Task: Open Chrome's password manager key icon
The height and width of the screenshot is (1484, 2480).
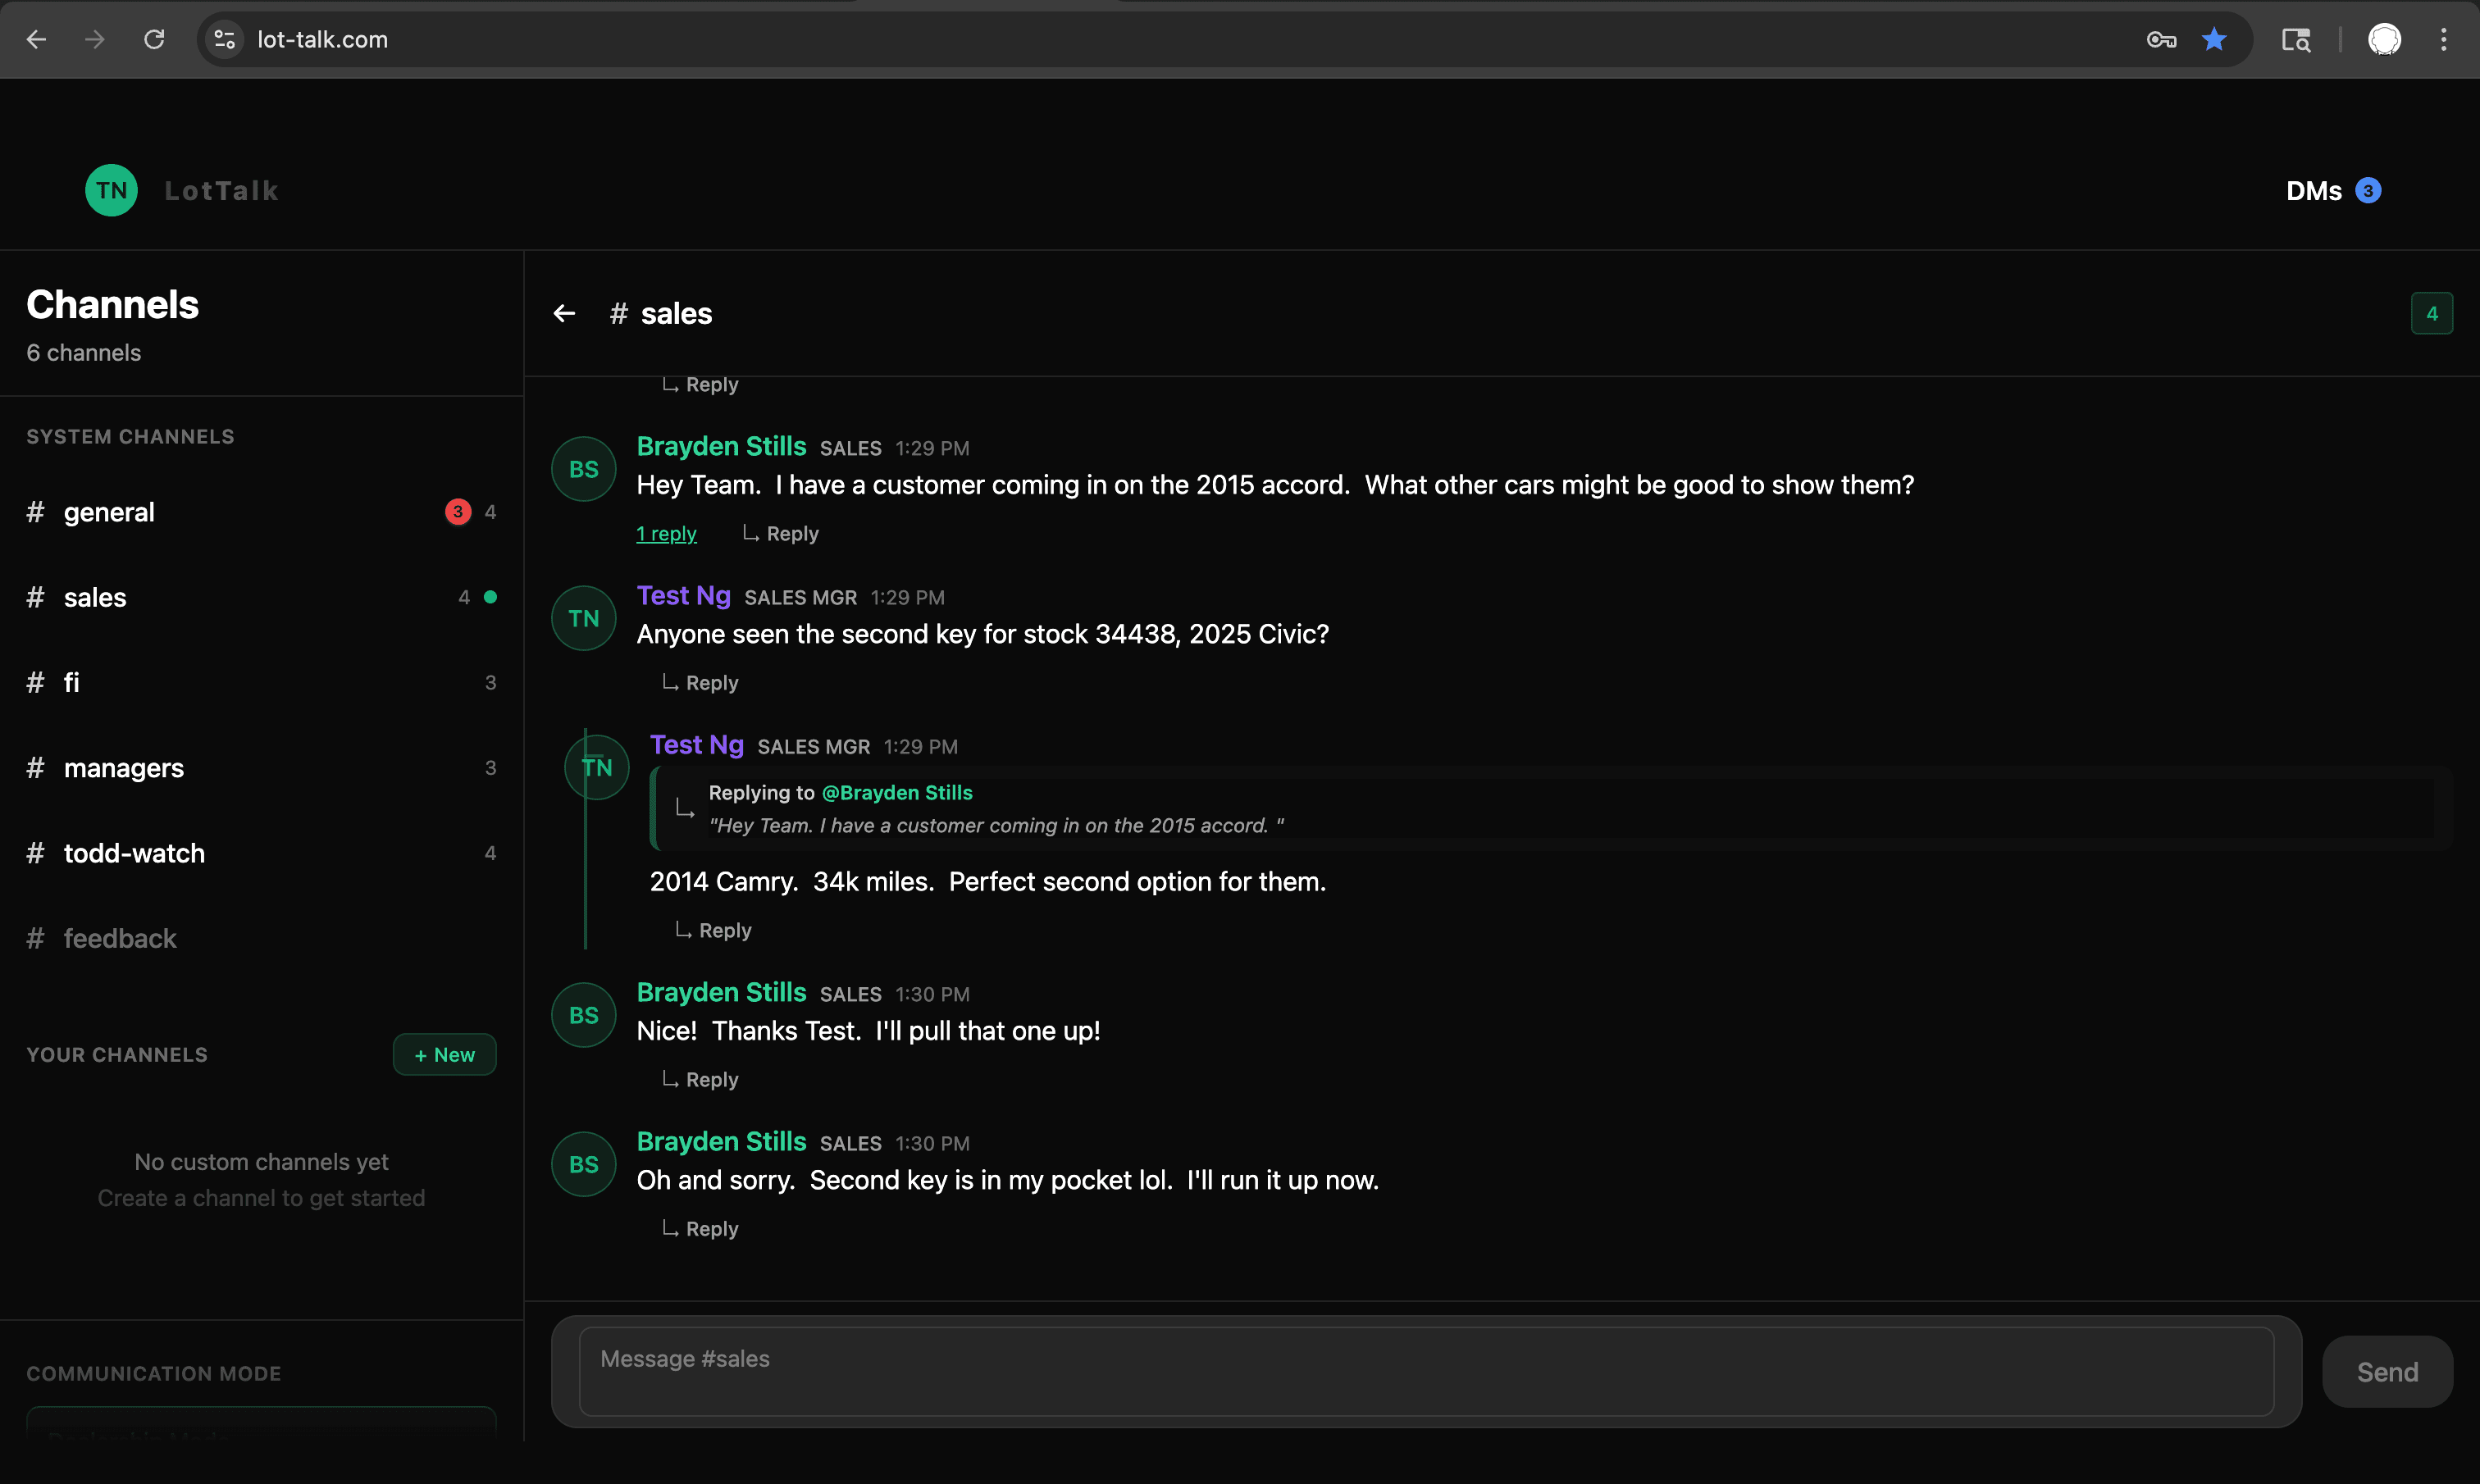Action: pos(2160,40)
